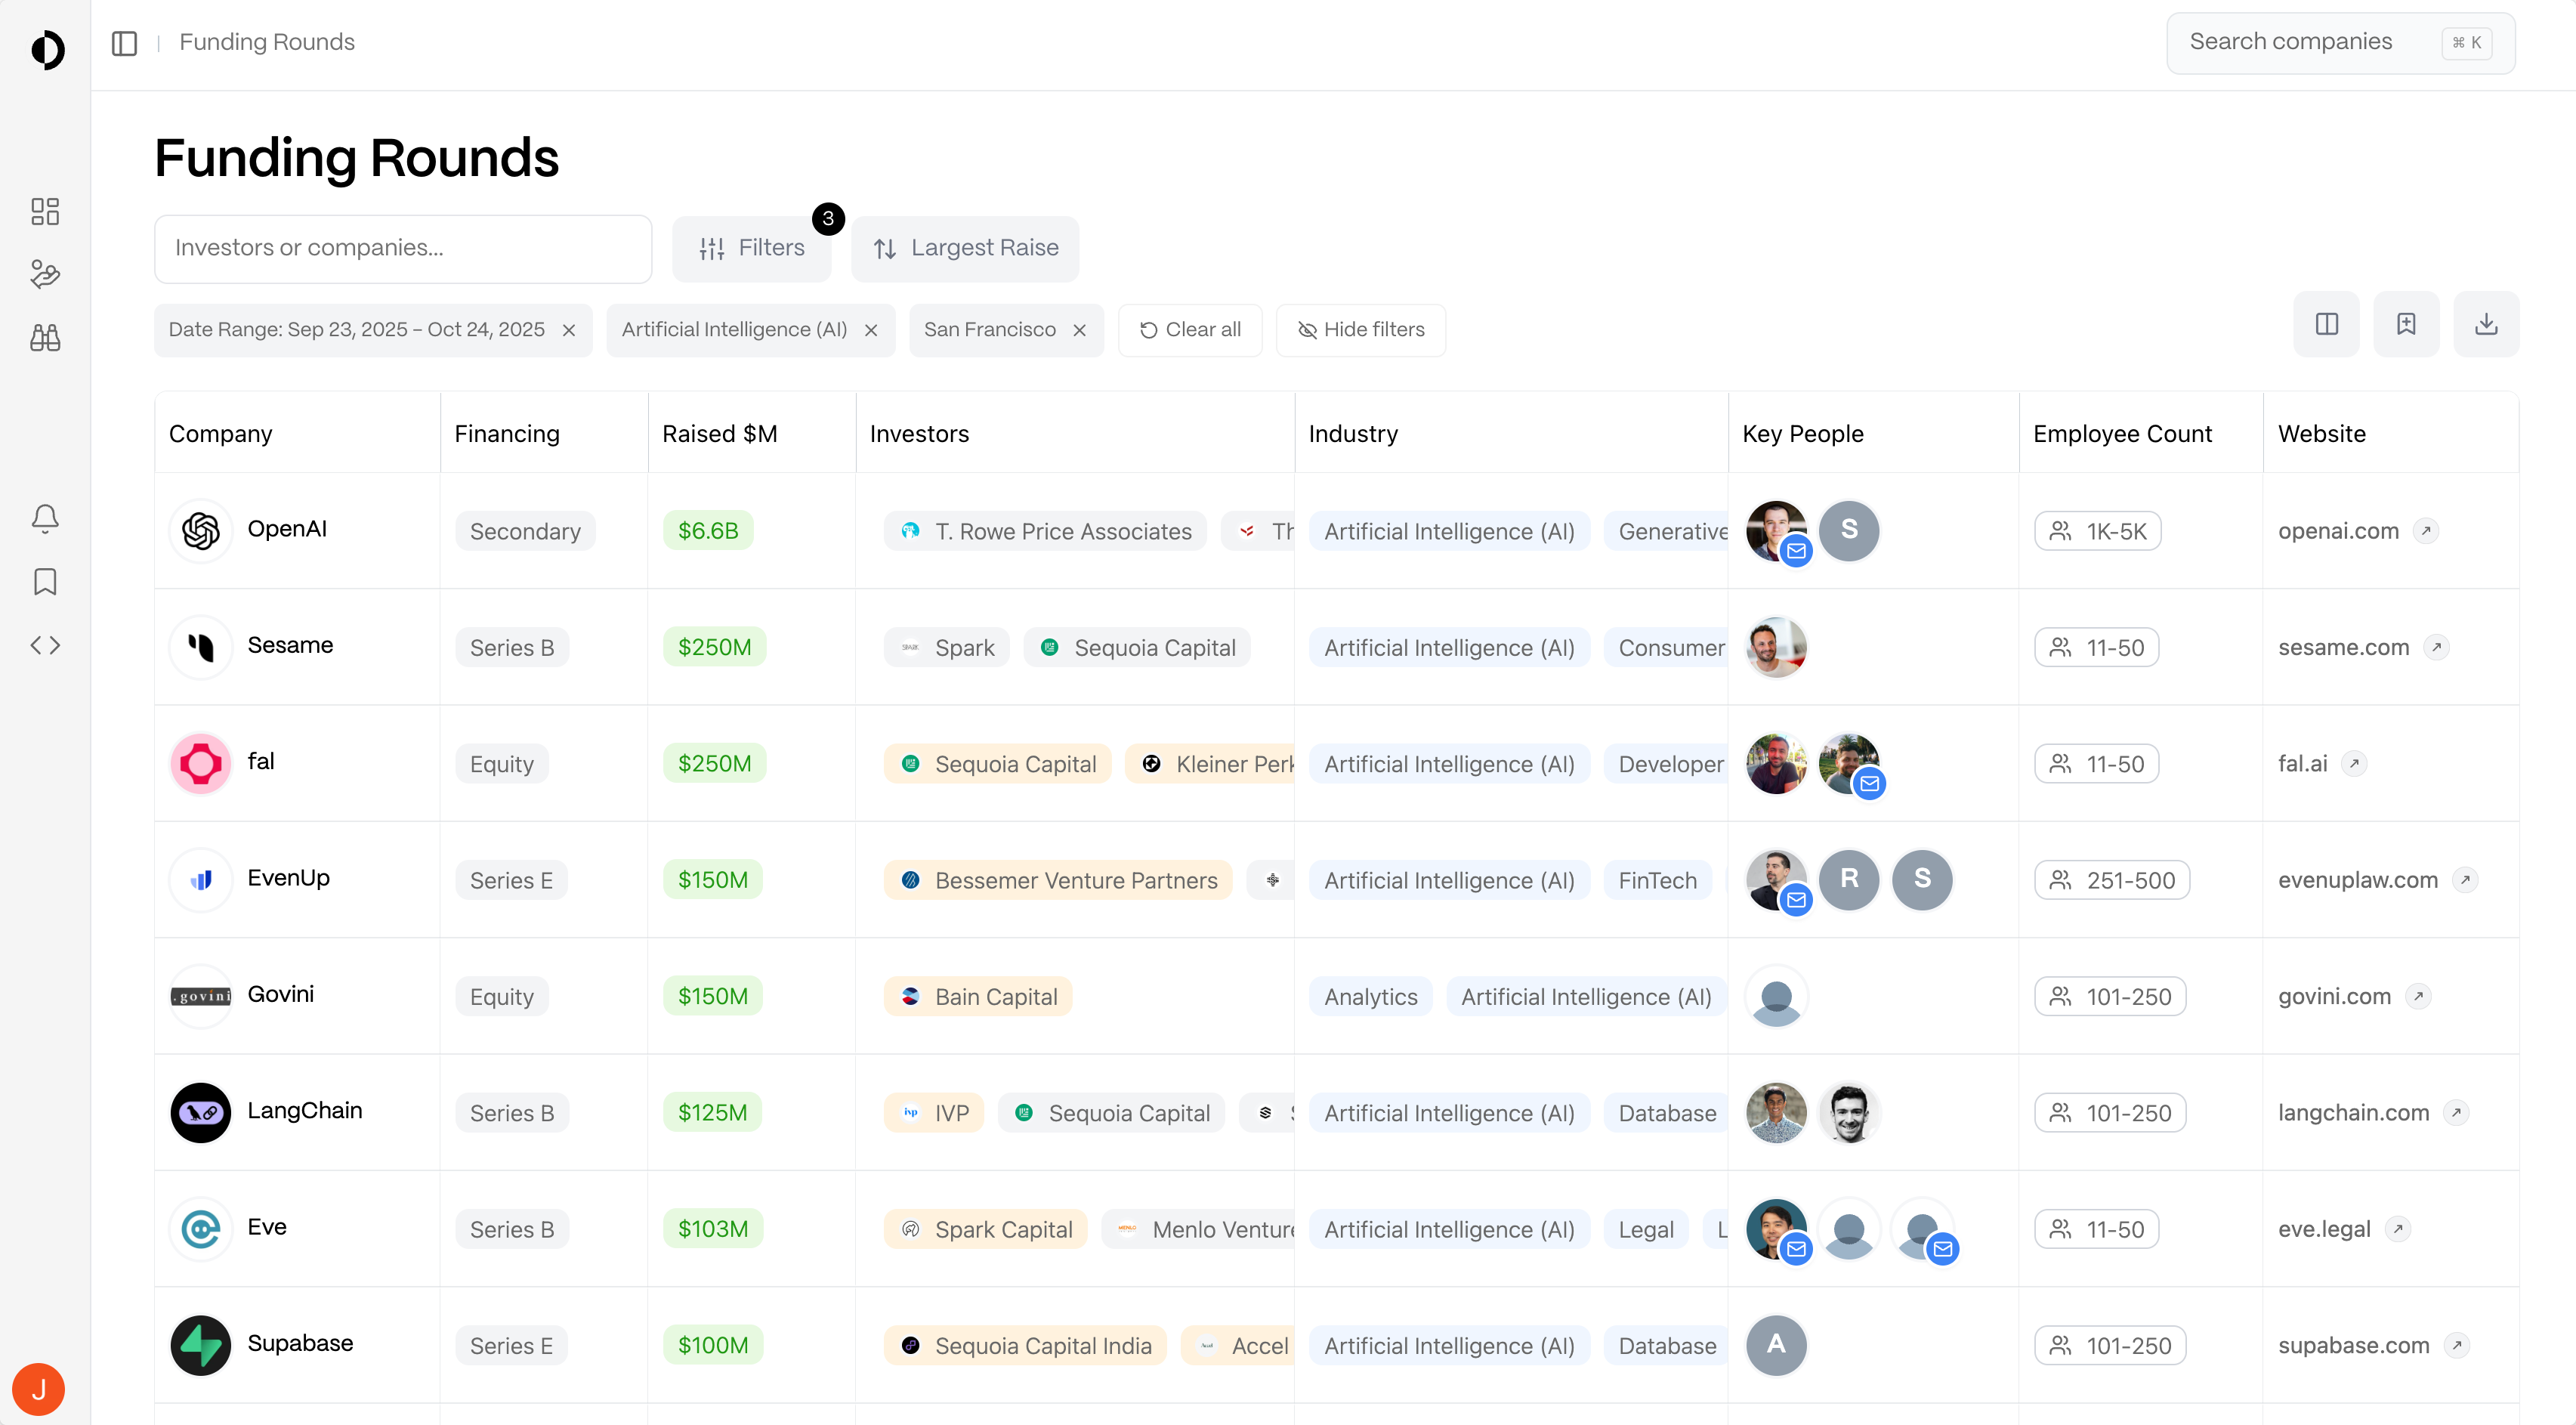Click the hand-holding-coin icon in sidebar
Screen dimensions: 2576x1425
point(45,274)
